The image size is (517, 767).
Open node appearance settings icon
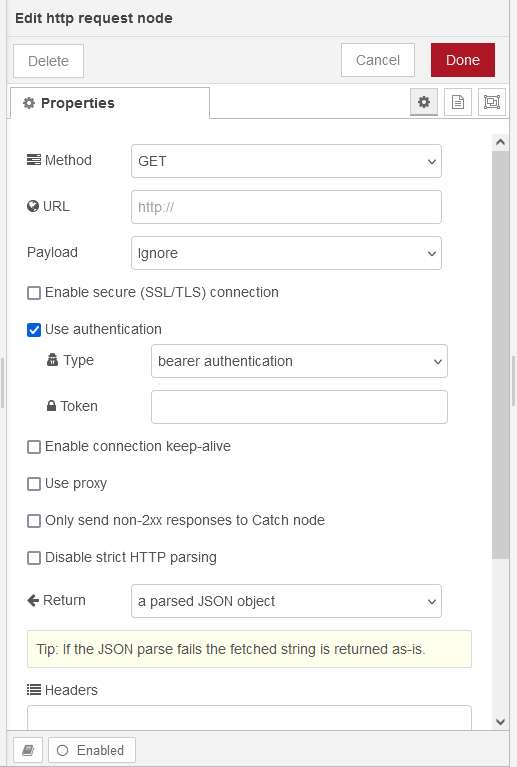492,102
